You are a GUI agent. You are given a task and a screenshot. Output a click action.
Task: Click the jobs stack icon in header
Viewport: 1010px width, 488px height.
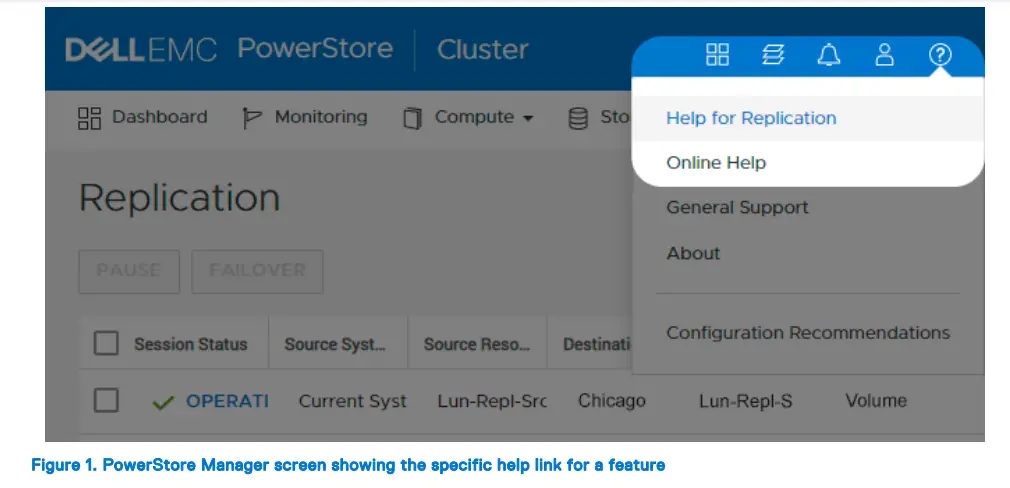point(773,55)
